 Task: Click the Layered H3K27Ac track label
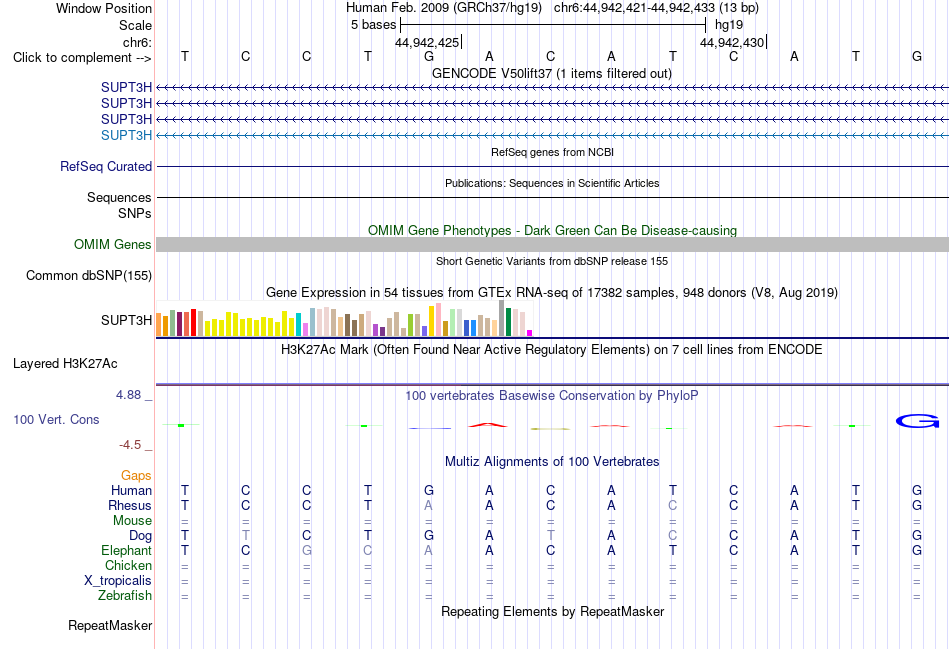[x=65, y=364]
